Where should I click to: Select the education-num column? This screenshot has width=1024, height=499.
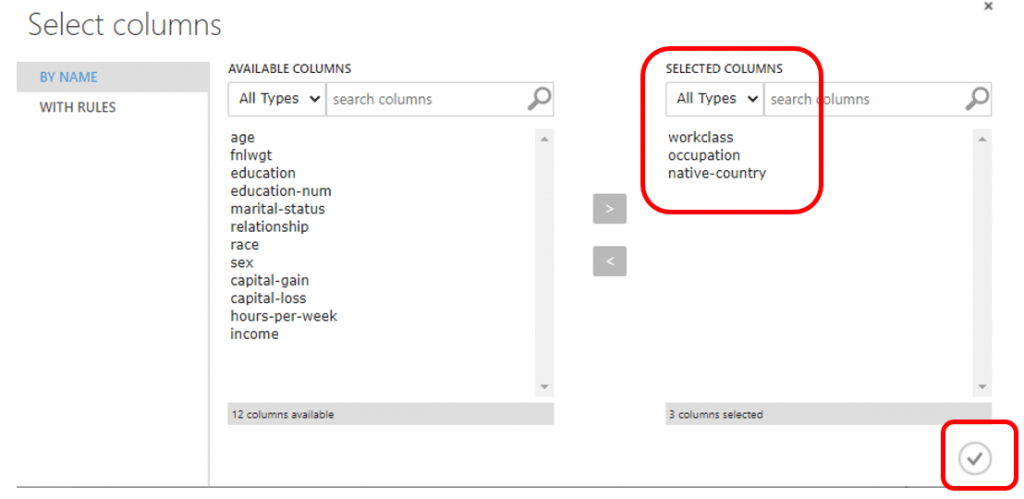point(281,191)
